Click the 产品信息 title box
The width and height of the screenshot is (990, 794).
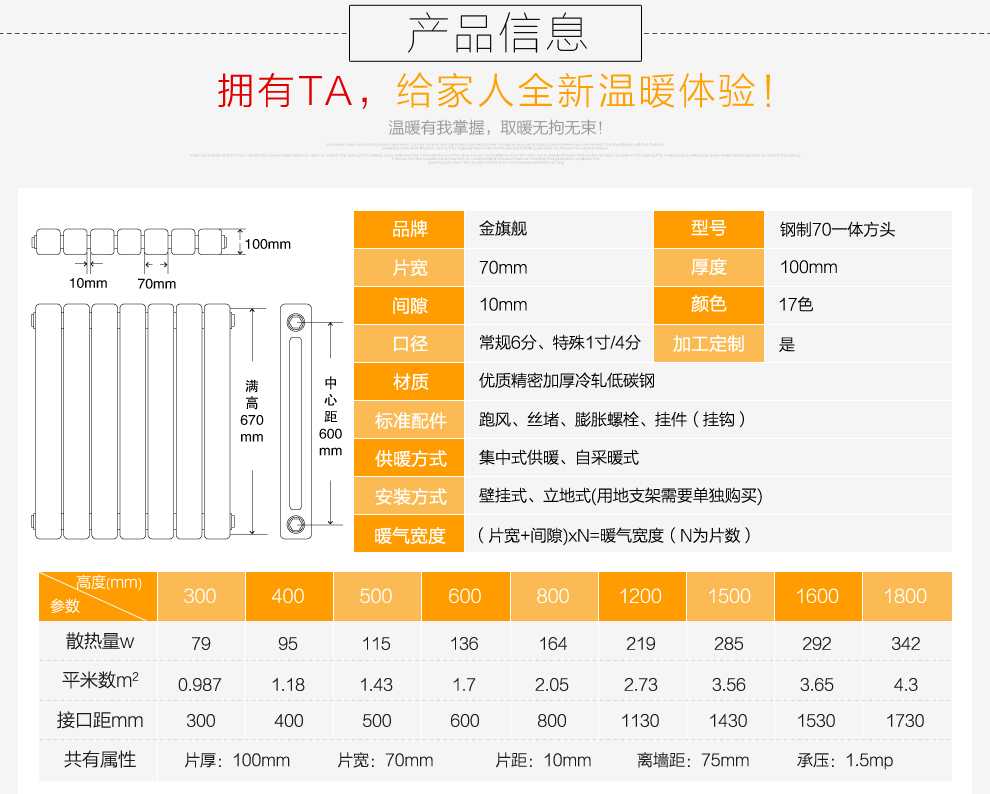pyautogui.click(x=495, y=32)
